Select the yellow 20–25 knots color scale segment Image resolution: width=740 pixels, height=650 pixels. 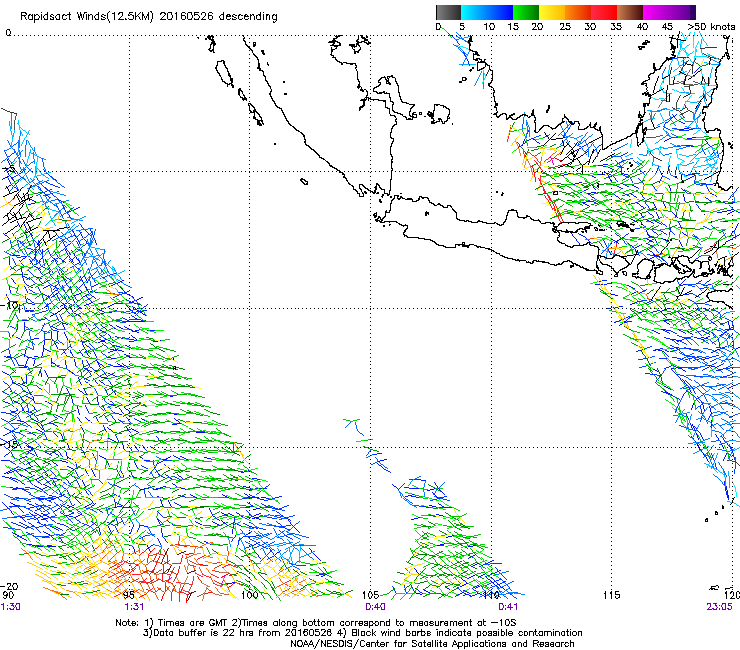coord(552,12)
